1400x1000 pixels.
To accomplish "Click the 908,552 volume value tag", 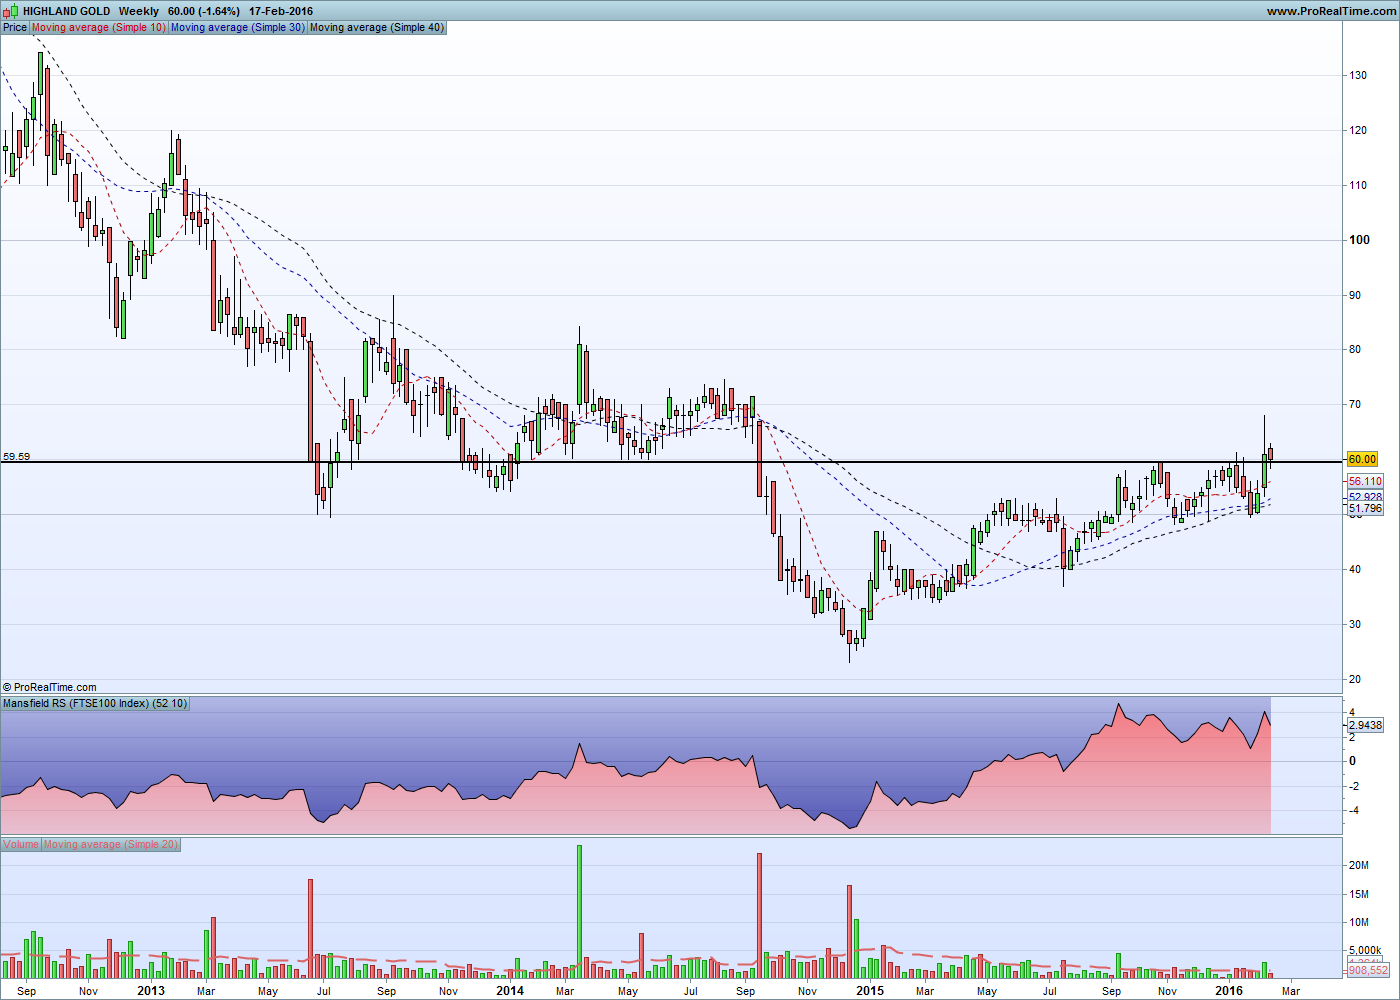I will pyautogui.click(x=1368, y=970).
